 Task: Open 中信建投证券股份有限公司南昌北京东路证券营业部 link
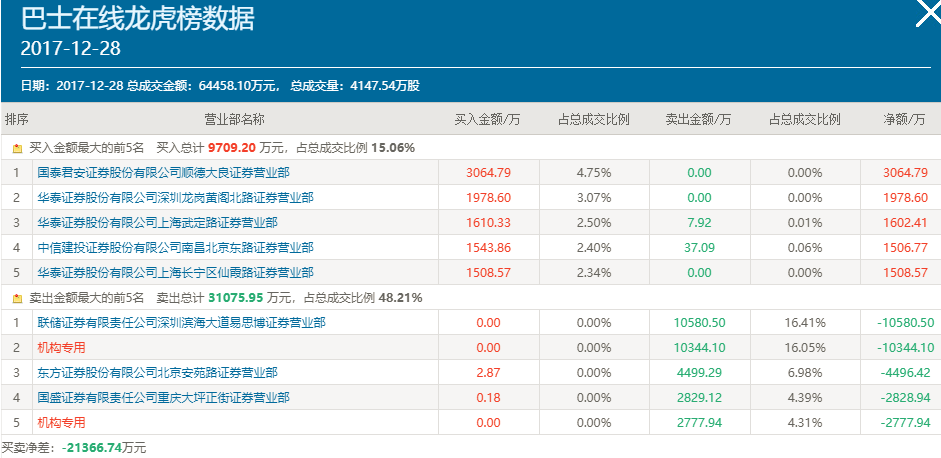pyautogui.click(x=175, y=248)
